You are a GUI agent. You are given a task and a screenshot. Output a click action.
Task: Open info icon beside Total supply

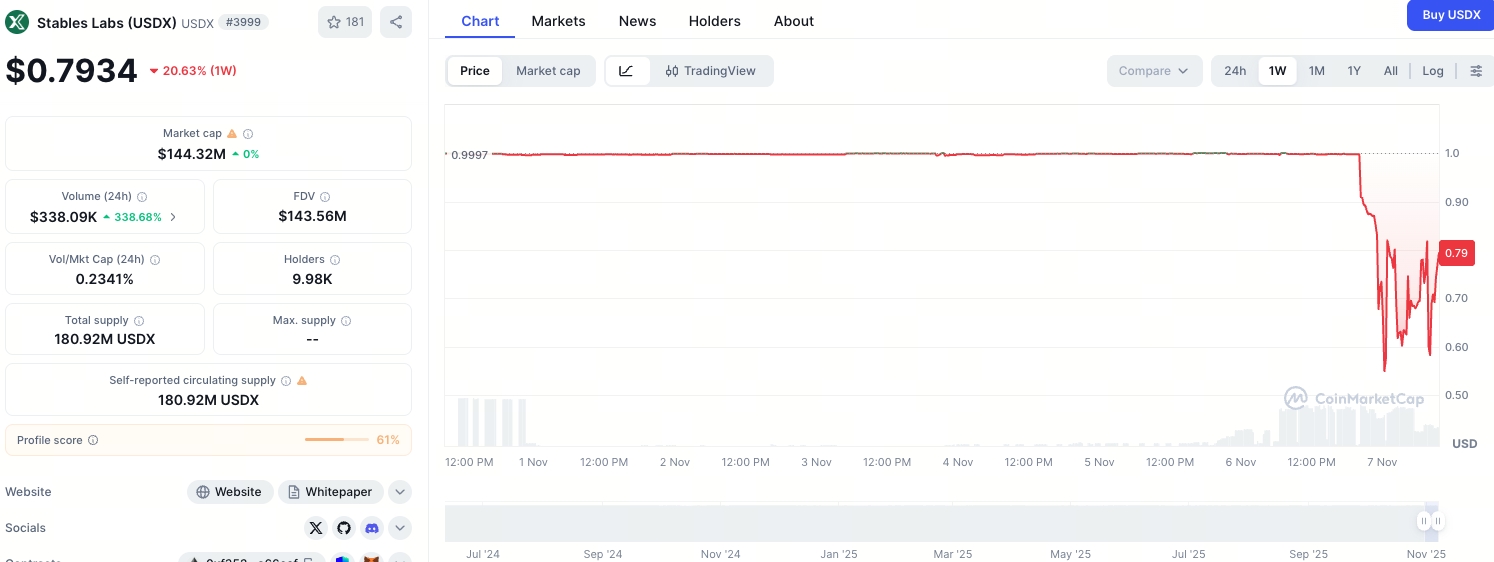pyautogui.click(x=139, y=321)
